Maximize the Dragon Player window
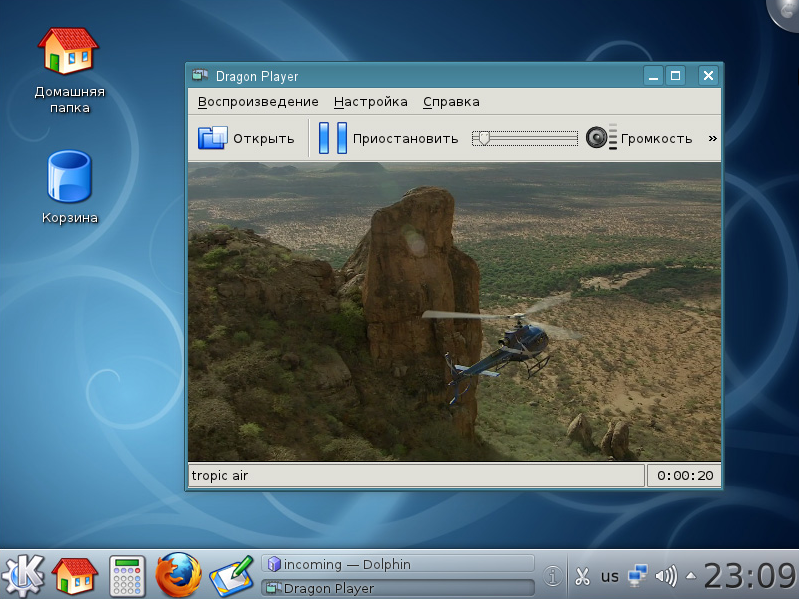 click(x=675, y=76)
